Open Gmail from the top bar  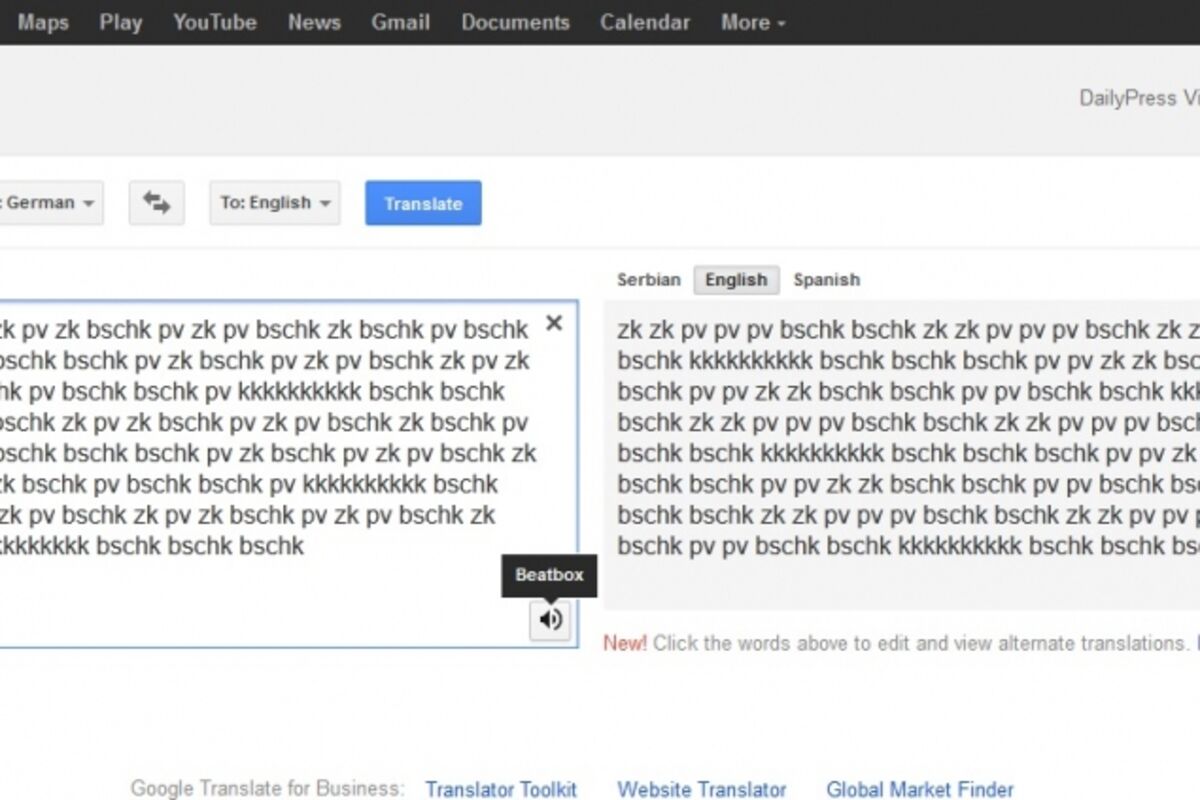pos(400,22)
